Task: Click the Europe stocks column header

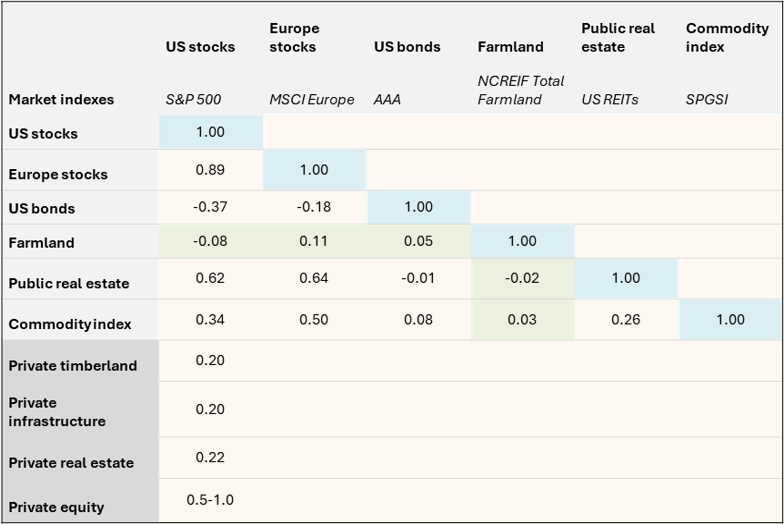Action: (294, 37)
